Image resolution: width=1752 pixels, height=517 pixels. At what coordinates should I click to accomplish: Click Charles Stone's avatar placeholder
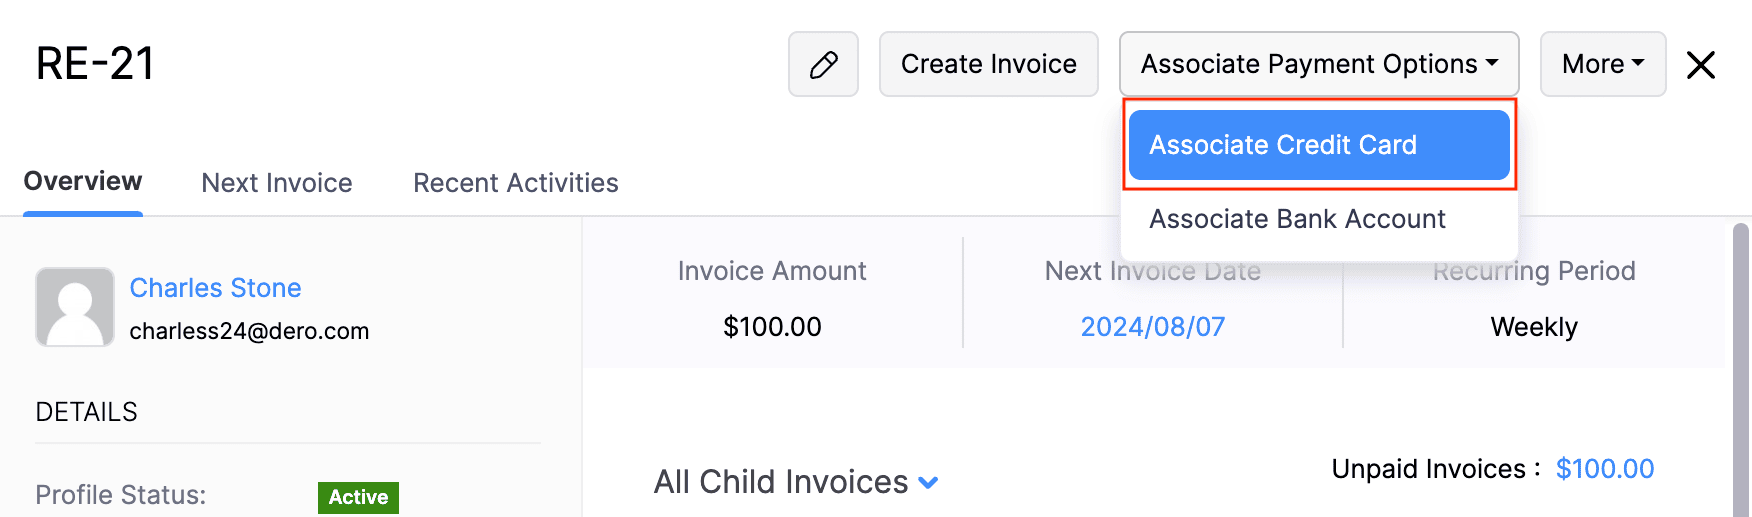coord(75,307)
